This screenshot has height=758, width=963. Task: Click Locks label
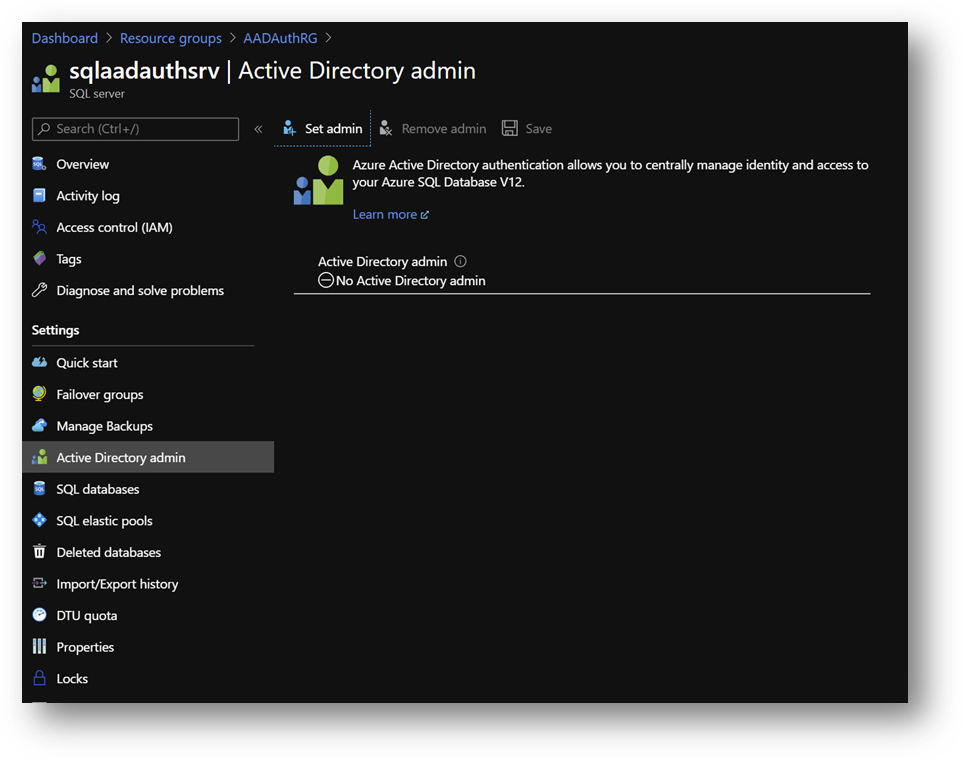(72, 679)
